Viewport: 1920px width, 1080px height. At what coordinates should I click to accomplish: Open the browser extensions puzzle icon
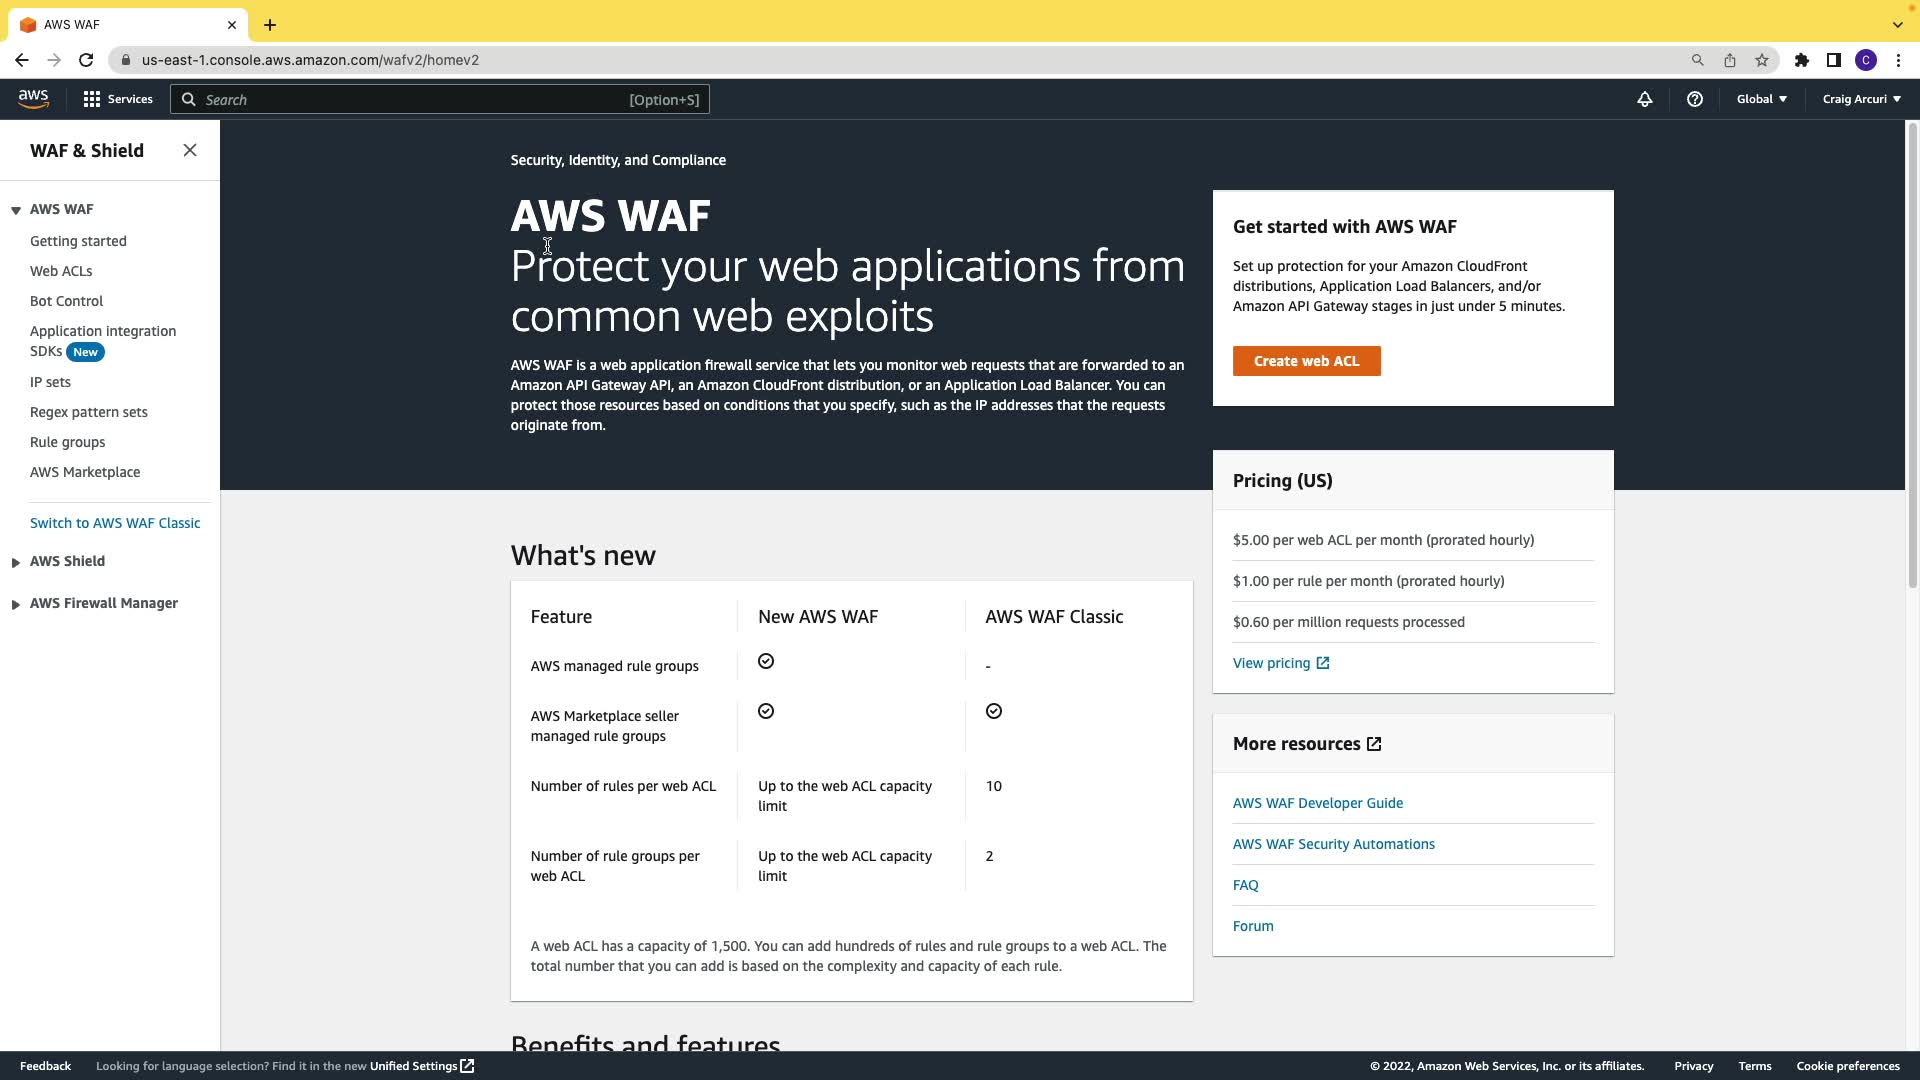pyautogui.click(x=1801, y=60)
